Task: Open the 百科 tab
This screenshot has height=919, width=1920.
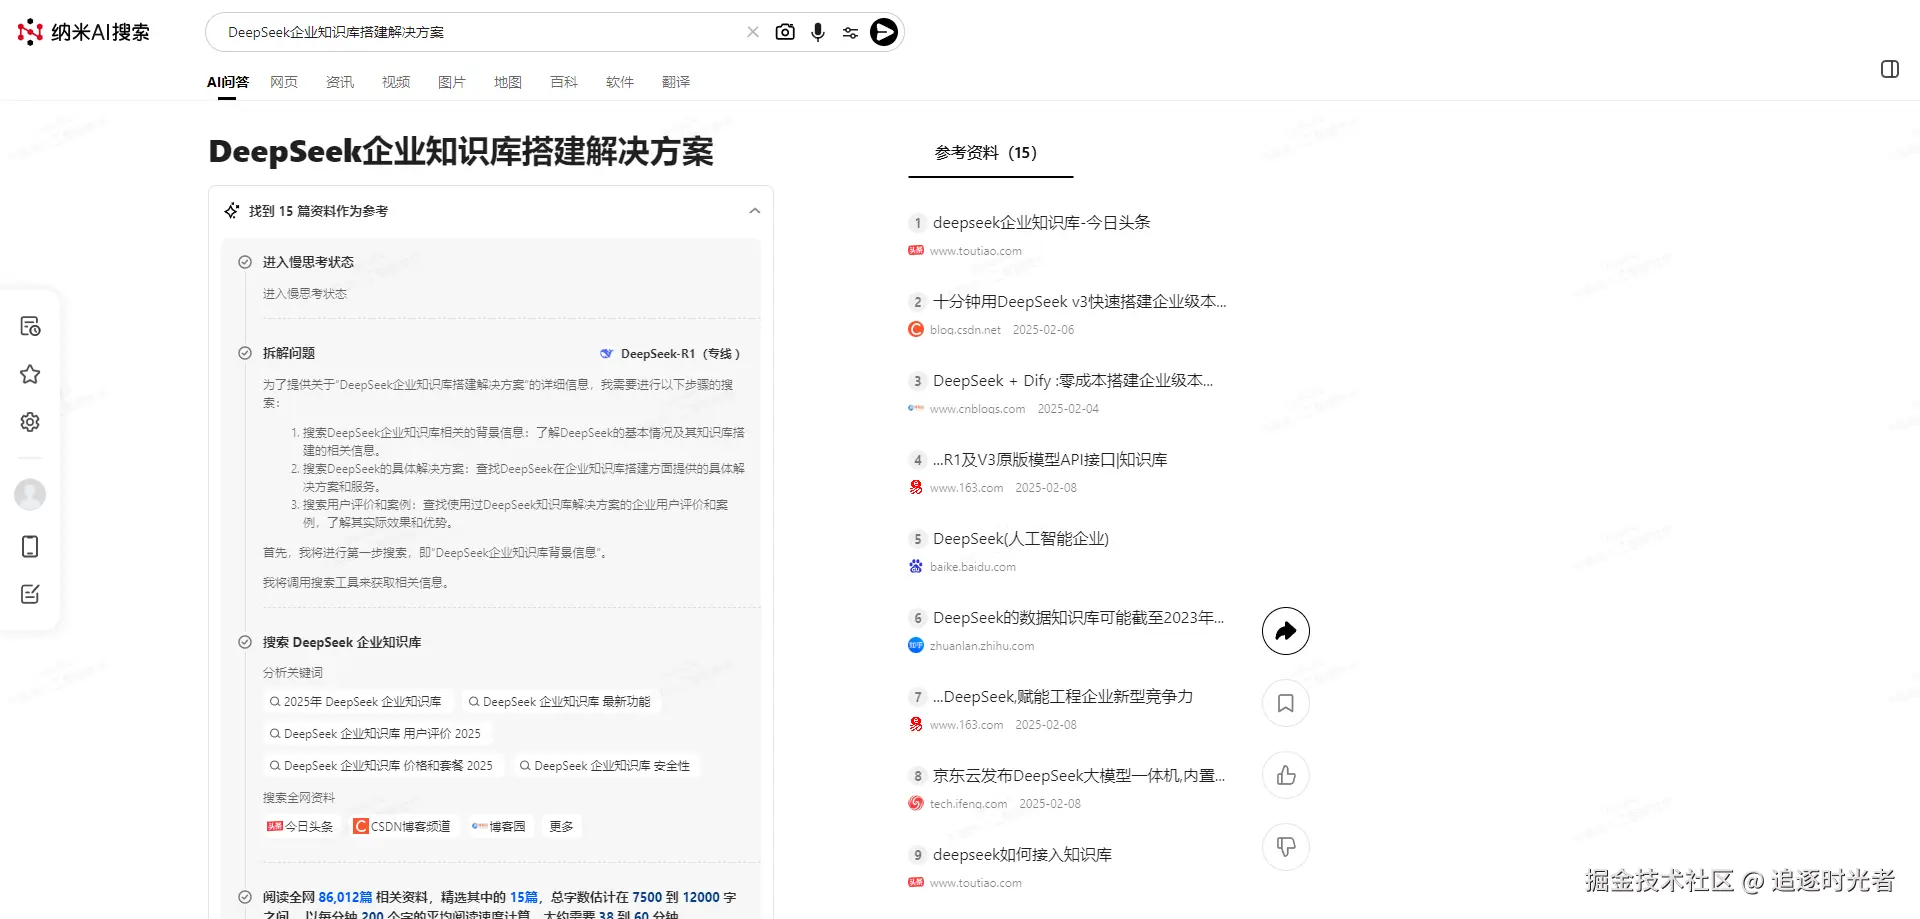Action: [564, 82]
